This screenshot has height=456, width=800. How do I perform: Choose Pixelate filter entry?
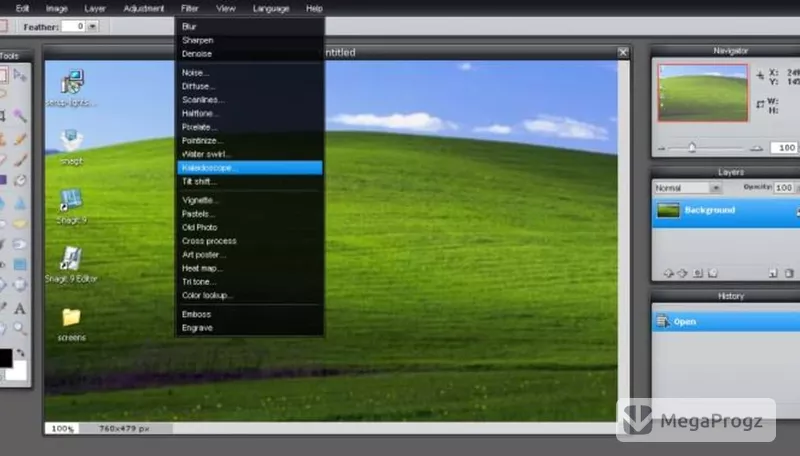250,128
